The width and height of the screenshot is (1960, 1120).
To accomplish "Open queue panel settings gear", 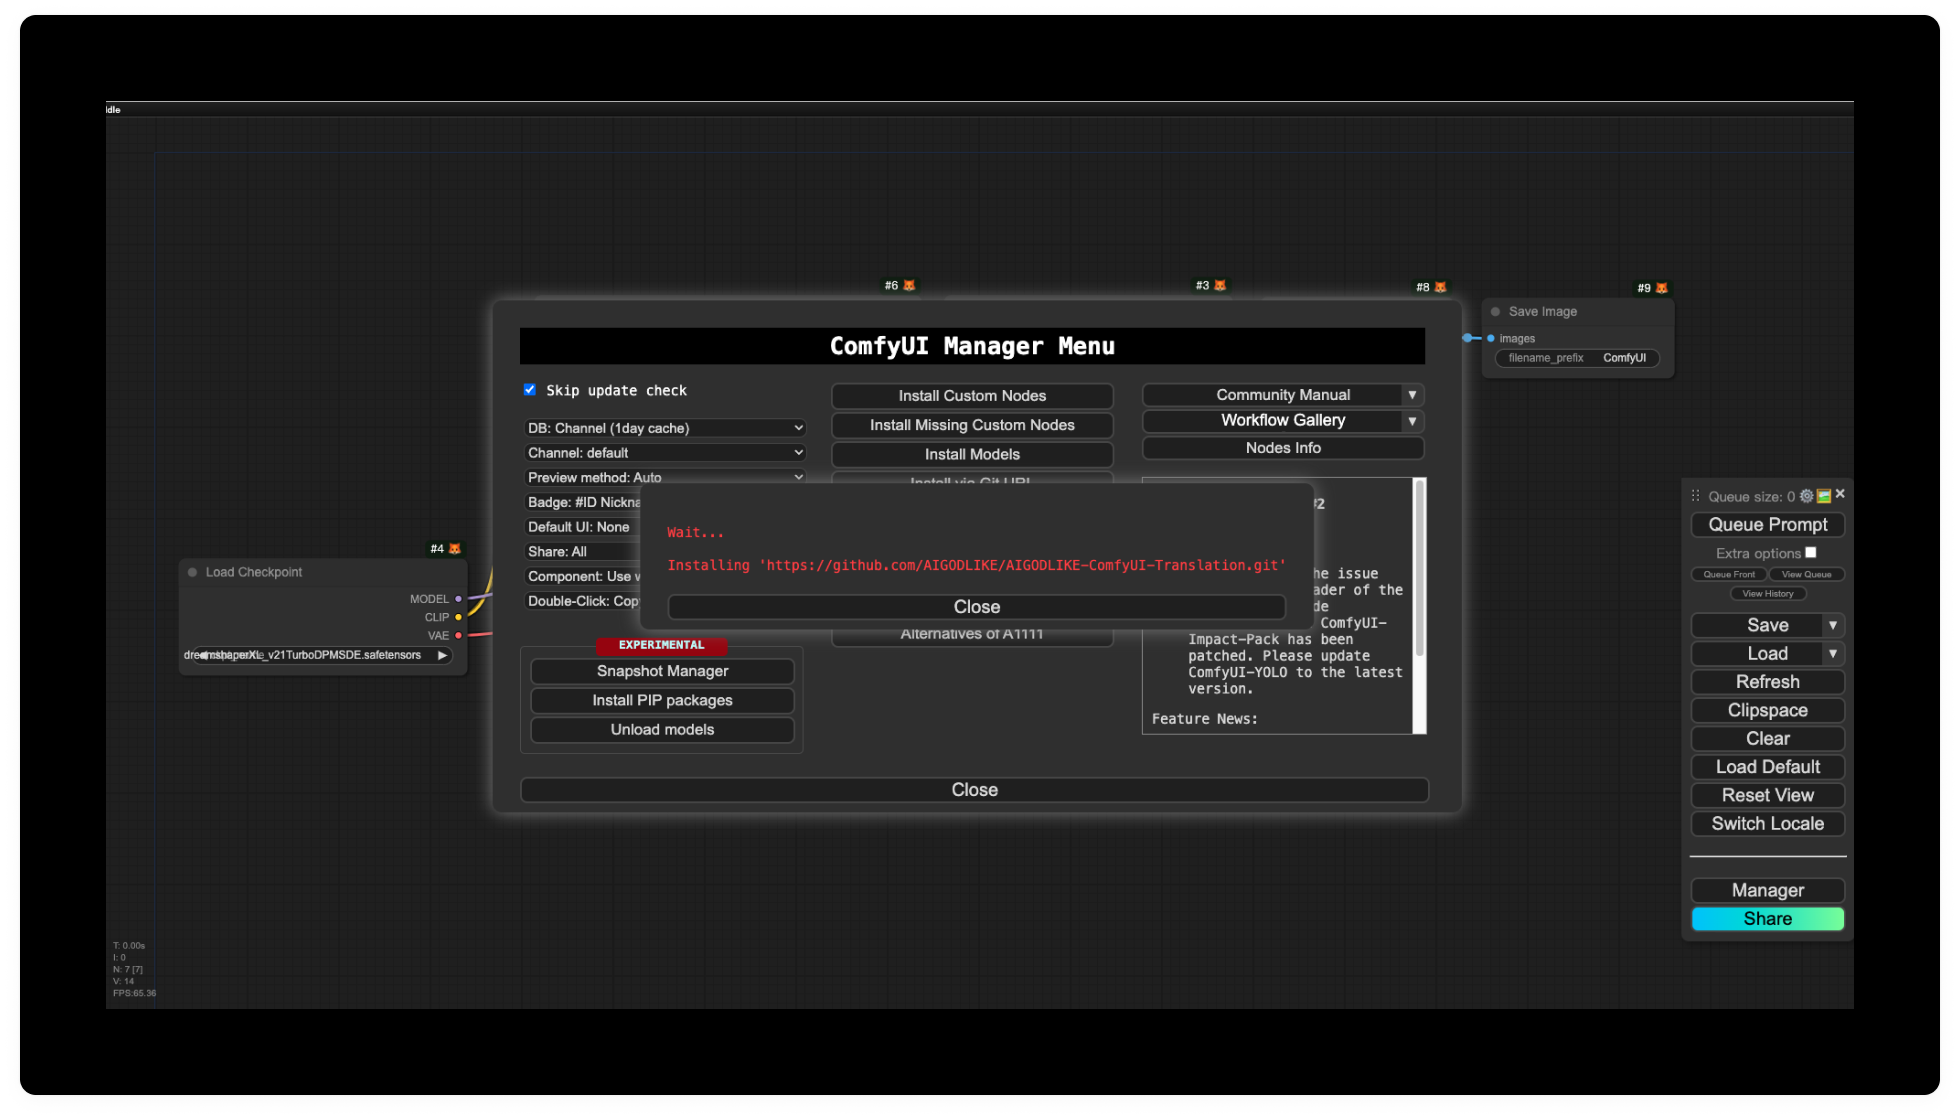I will click(1806, 496).
